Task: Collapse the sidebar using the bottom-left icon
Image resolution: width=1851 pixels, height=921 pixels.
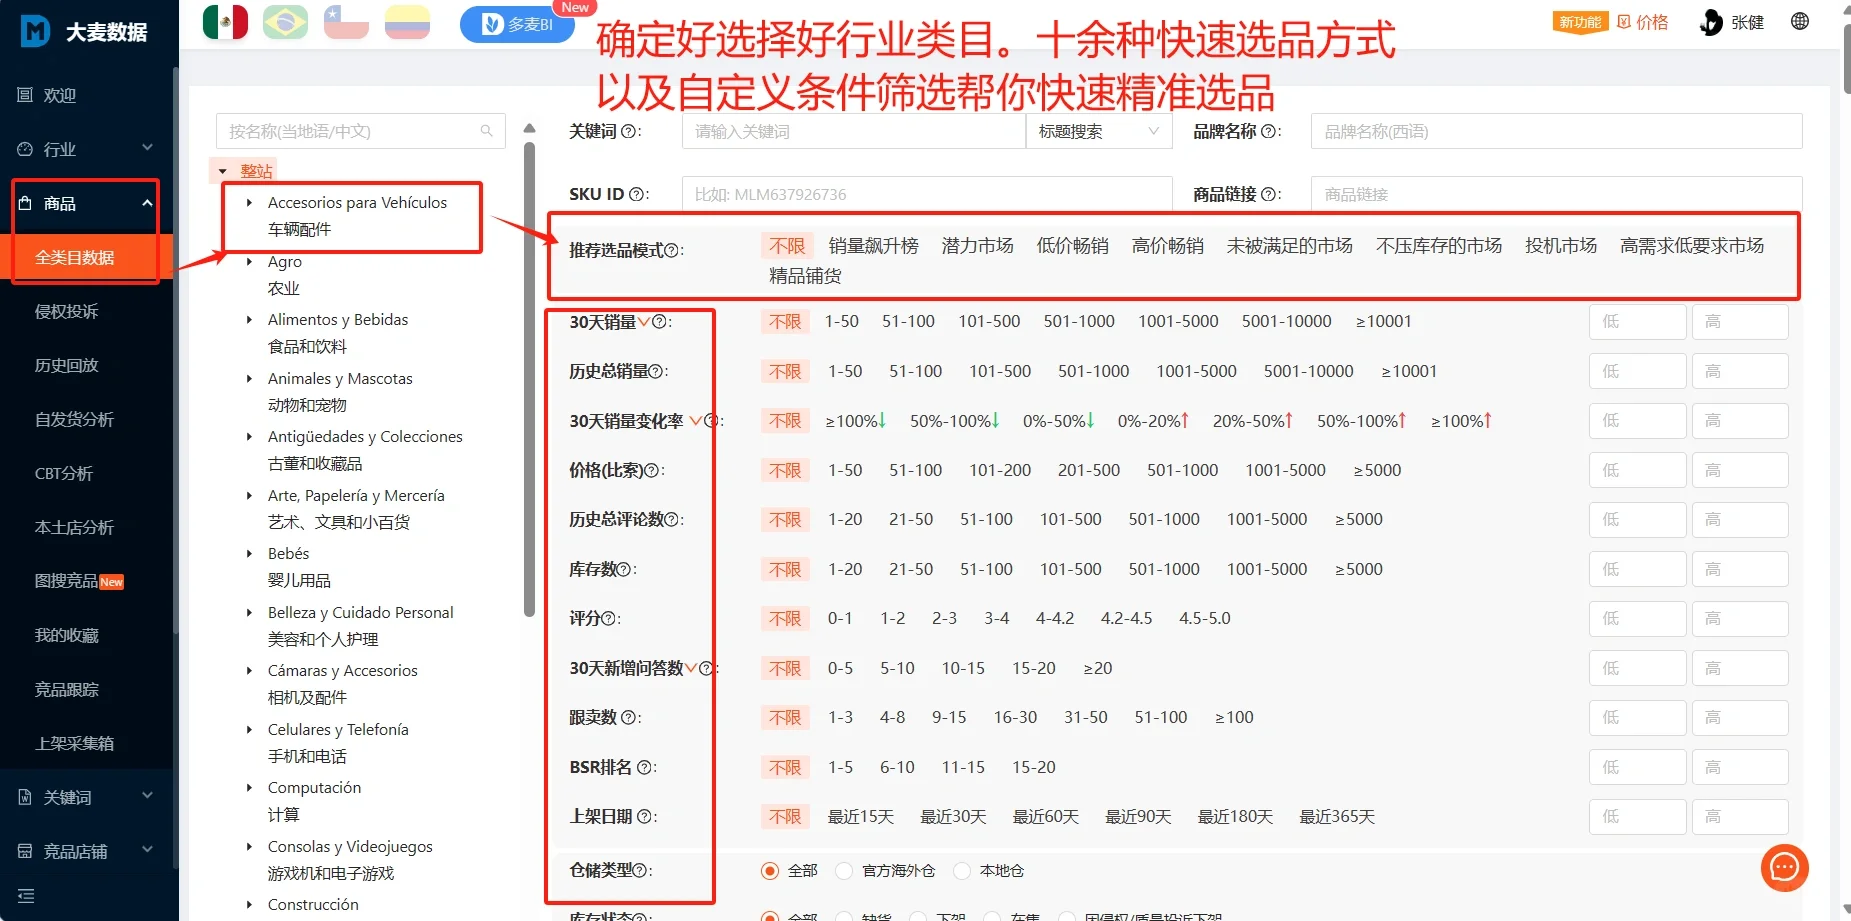Action: coord(25,896)
